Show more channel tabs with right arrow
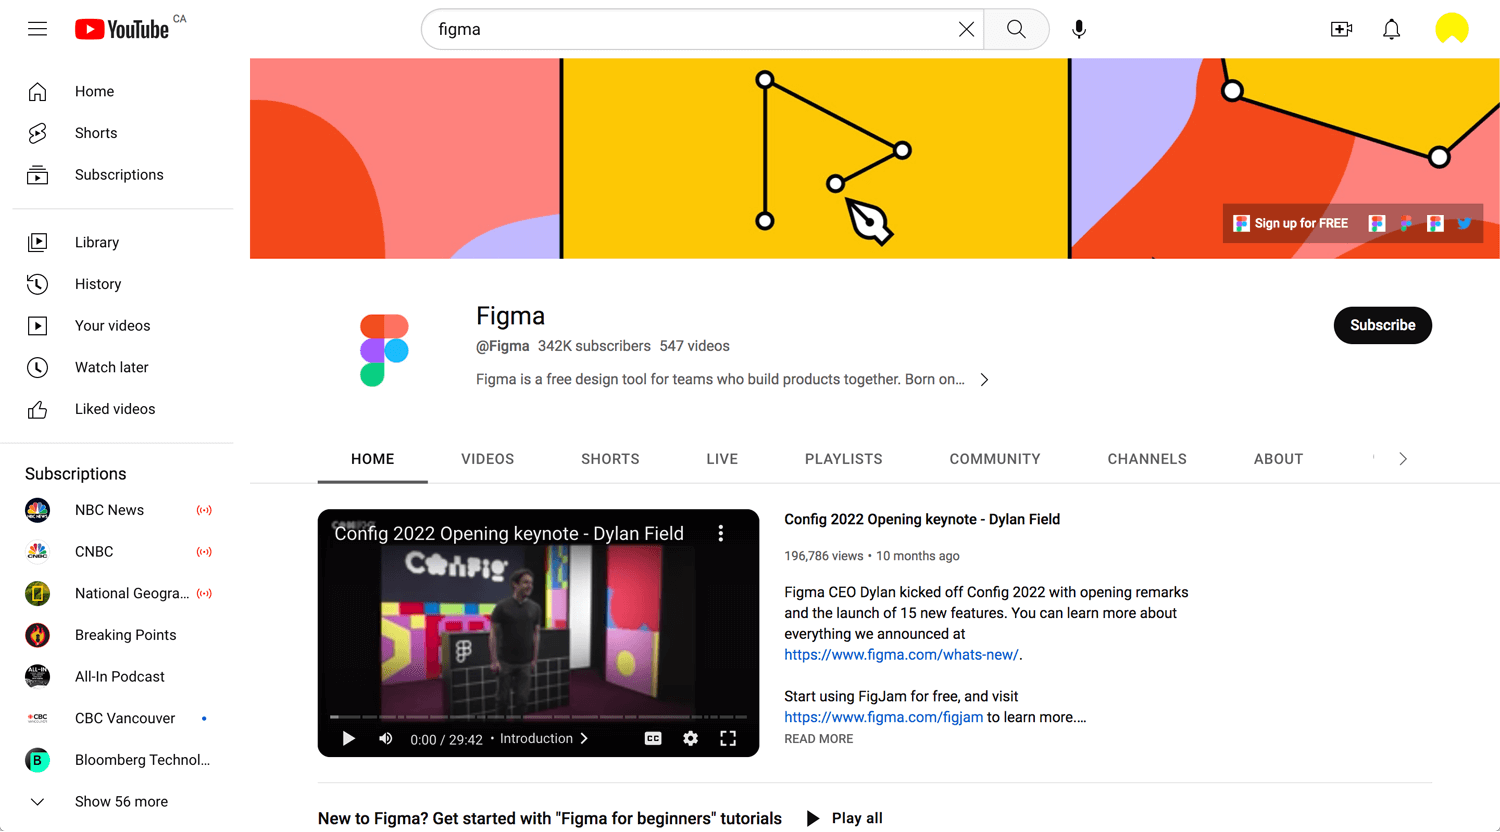Viewport: 1500px width, 832px height. pyautogui.click(x=1403, y=459)
